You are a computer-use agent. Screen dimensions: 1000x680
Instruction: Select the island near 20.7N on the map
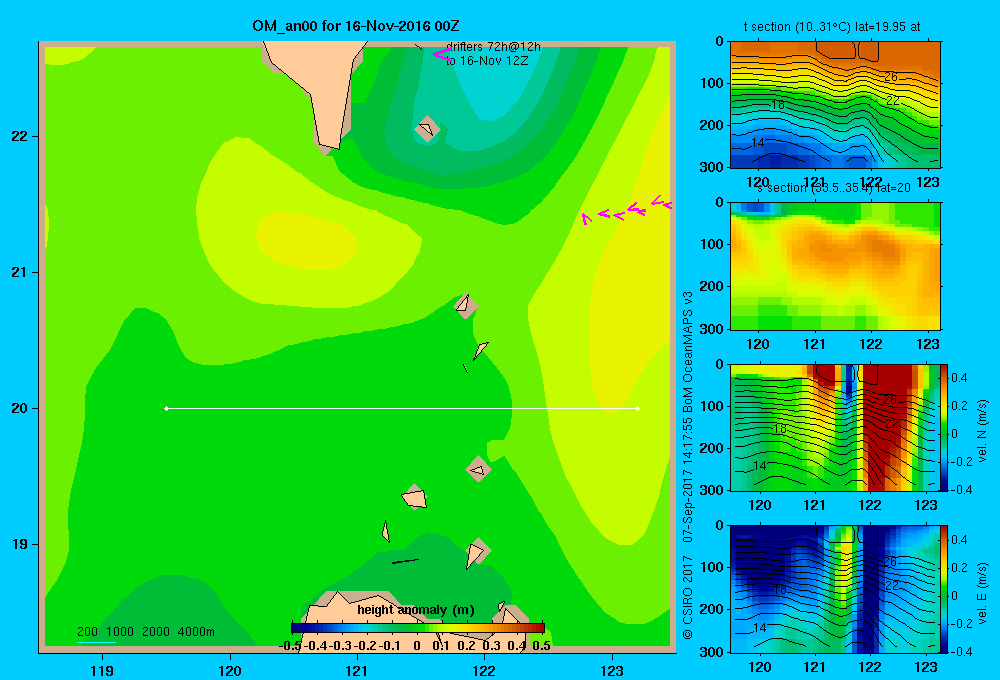click(x=466, y=306)
